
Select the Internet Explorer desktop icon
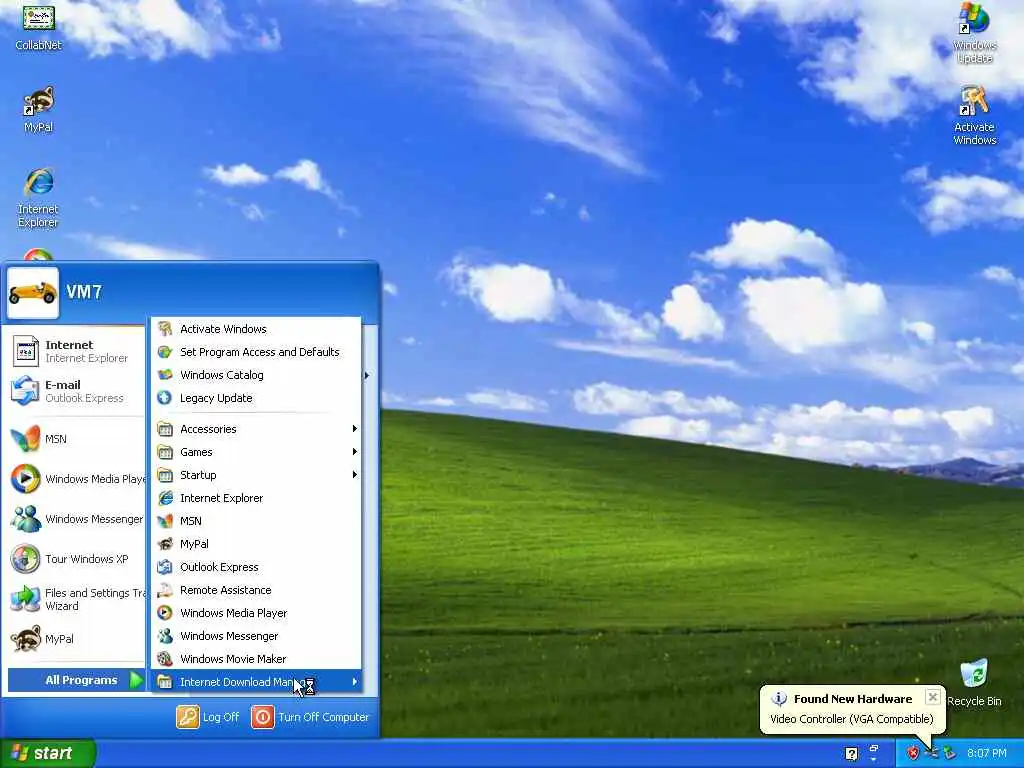[x=39, y=198]
